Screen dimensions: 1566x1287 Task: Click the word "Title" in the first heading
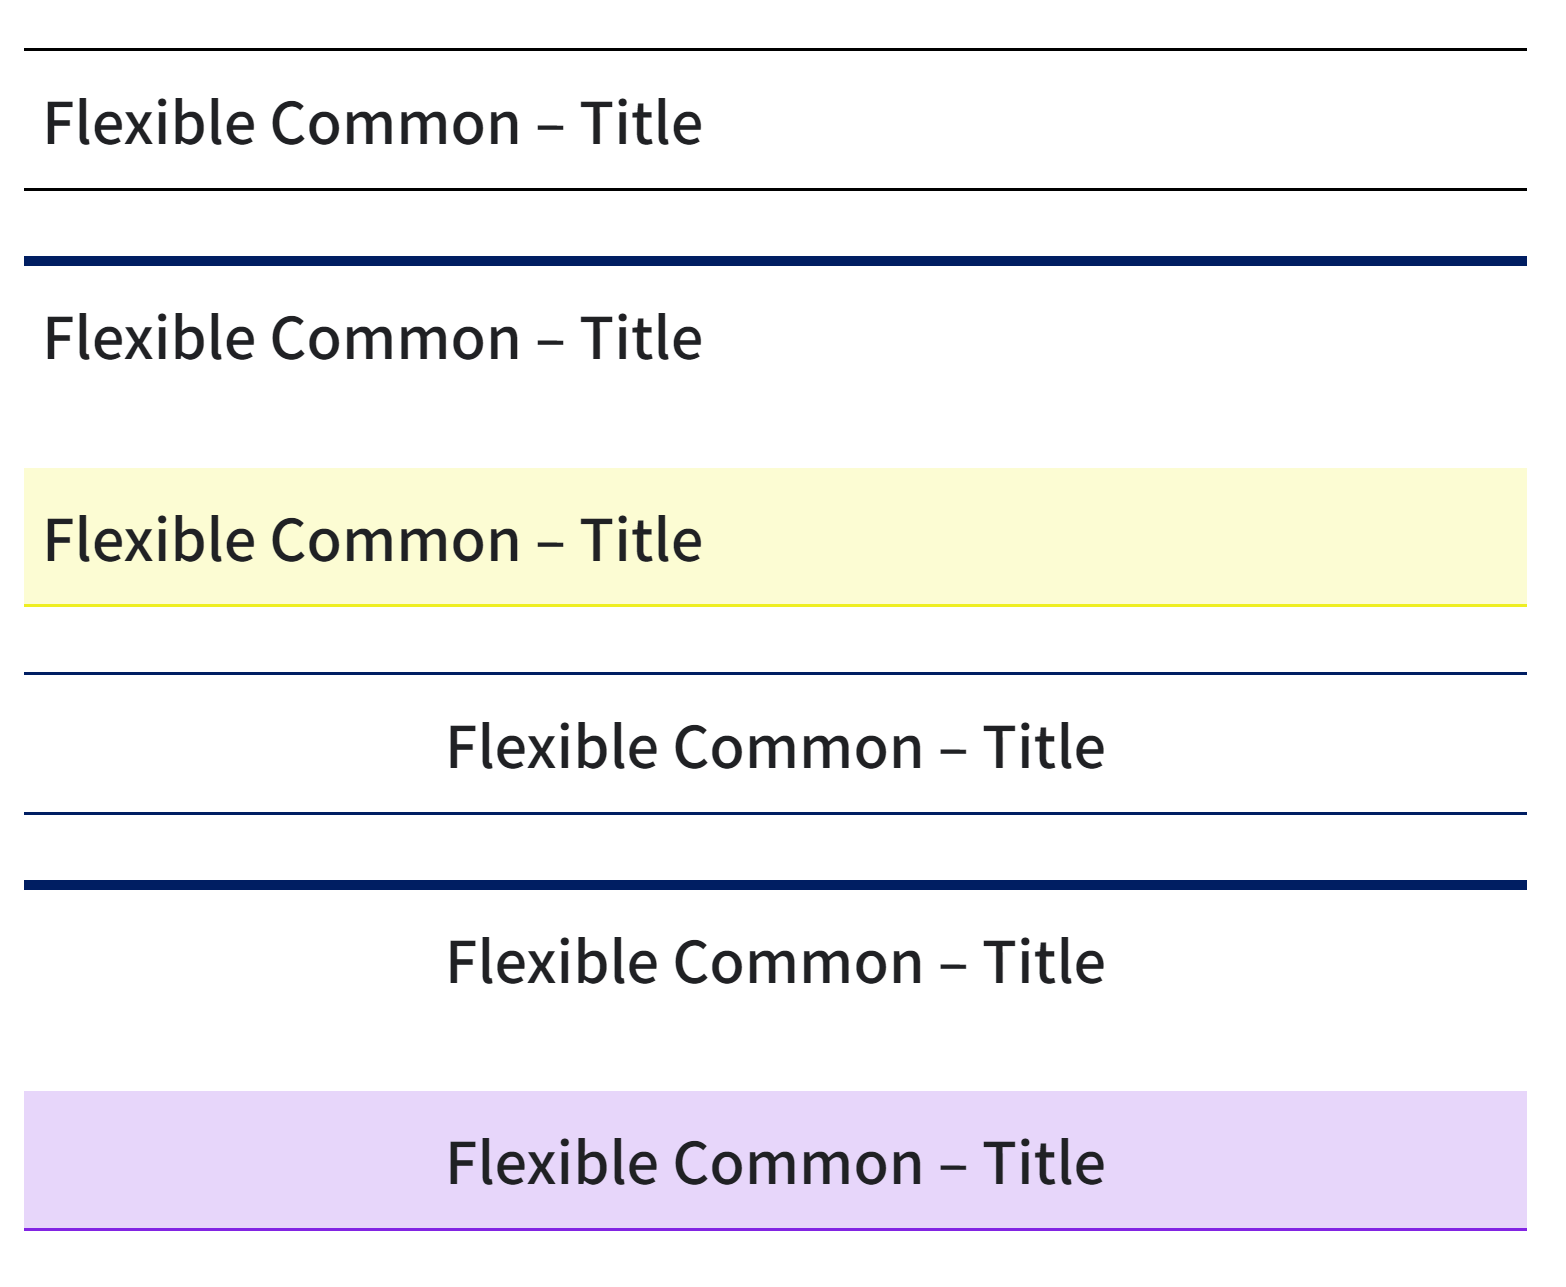(641, 123)
